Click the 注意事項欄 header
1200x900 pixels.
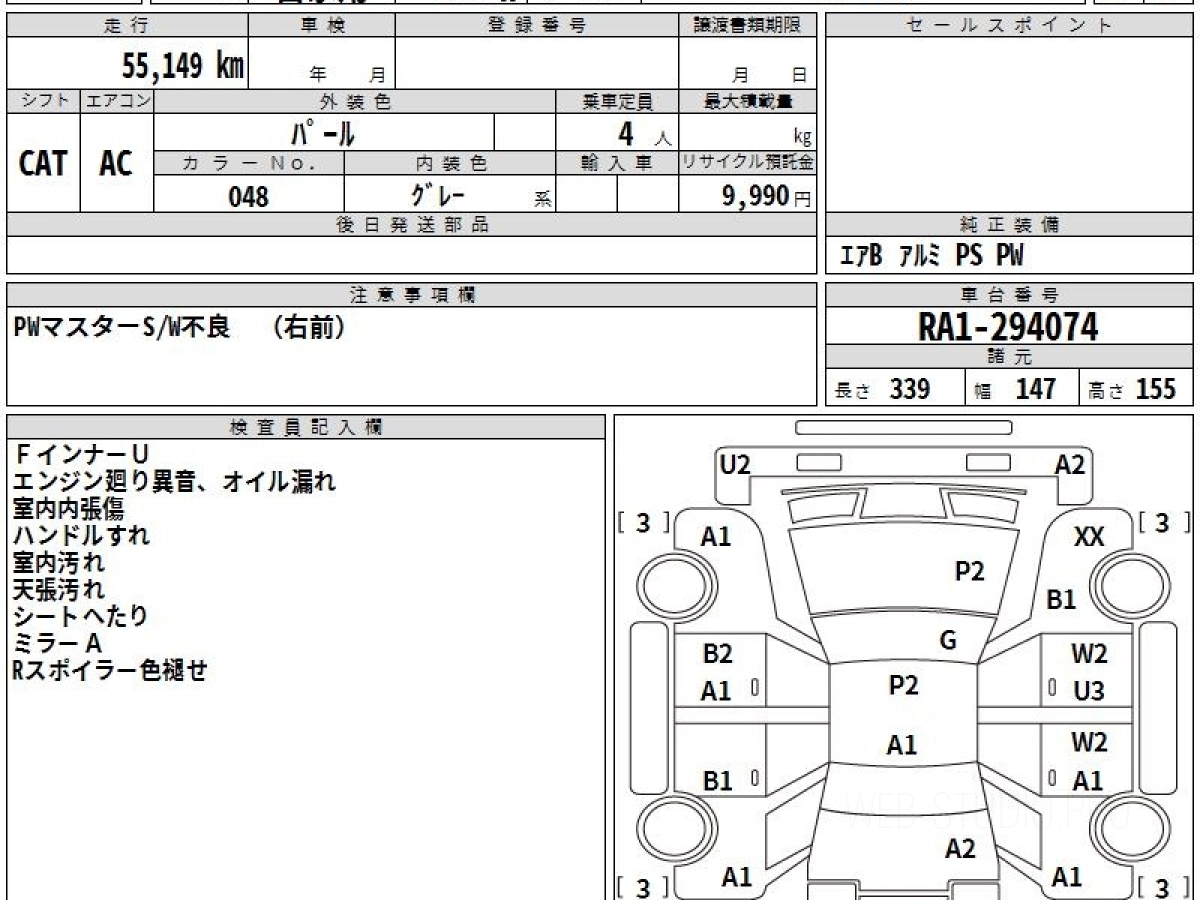pyautogui.click(x=412, y=295)
